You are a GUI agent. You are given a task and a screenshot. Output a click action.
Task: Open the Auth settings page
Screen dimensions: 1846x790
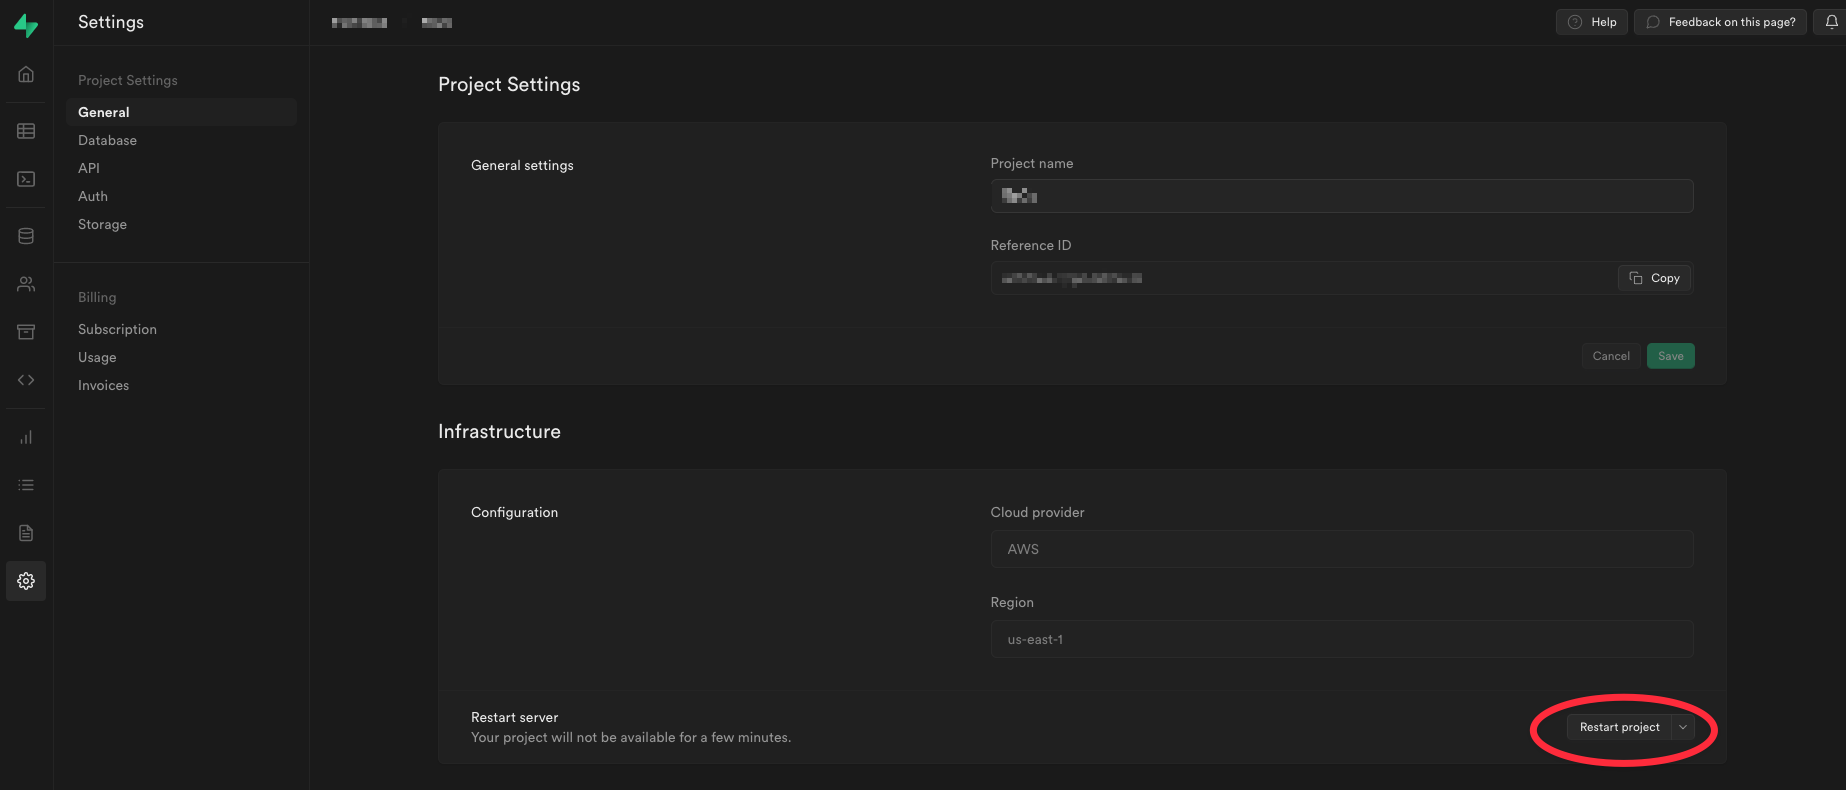(93, 196)
